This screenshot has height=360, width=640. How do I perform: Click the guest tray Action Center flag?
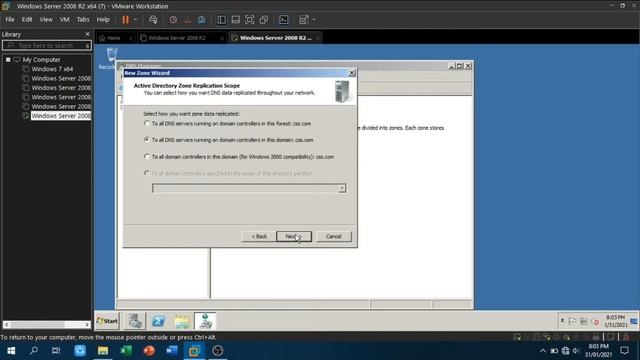pos(573,322)
